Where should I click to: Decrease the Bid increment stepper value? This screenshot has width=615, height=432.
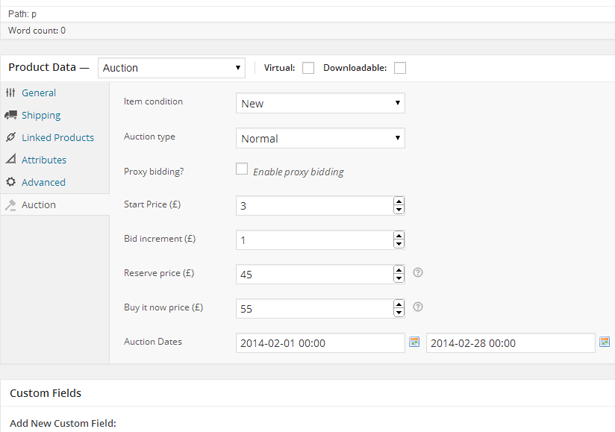point(399,245)
